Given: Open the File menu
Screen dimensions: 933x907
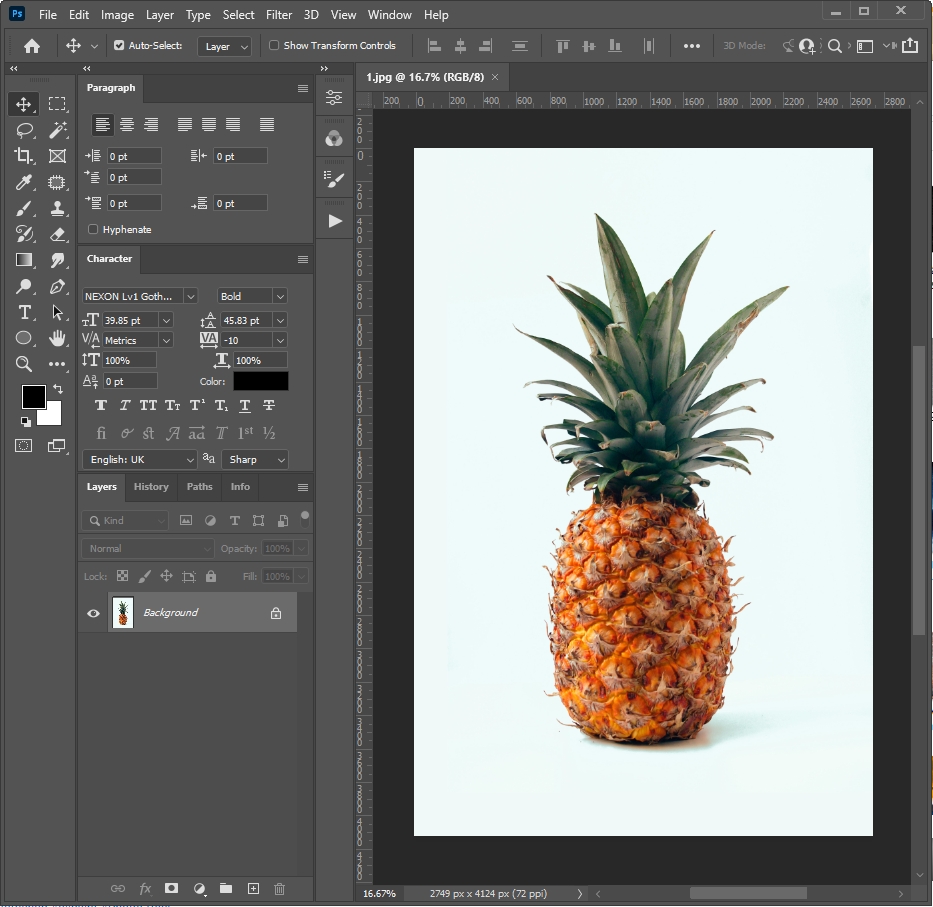Looking at the screenshot, I should coord(48,15).
